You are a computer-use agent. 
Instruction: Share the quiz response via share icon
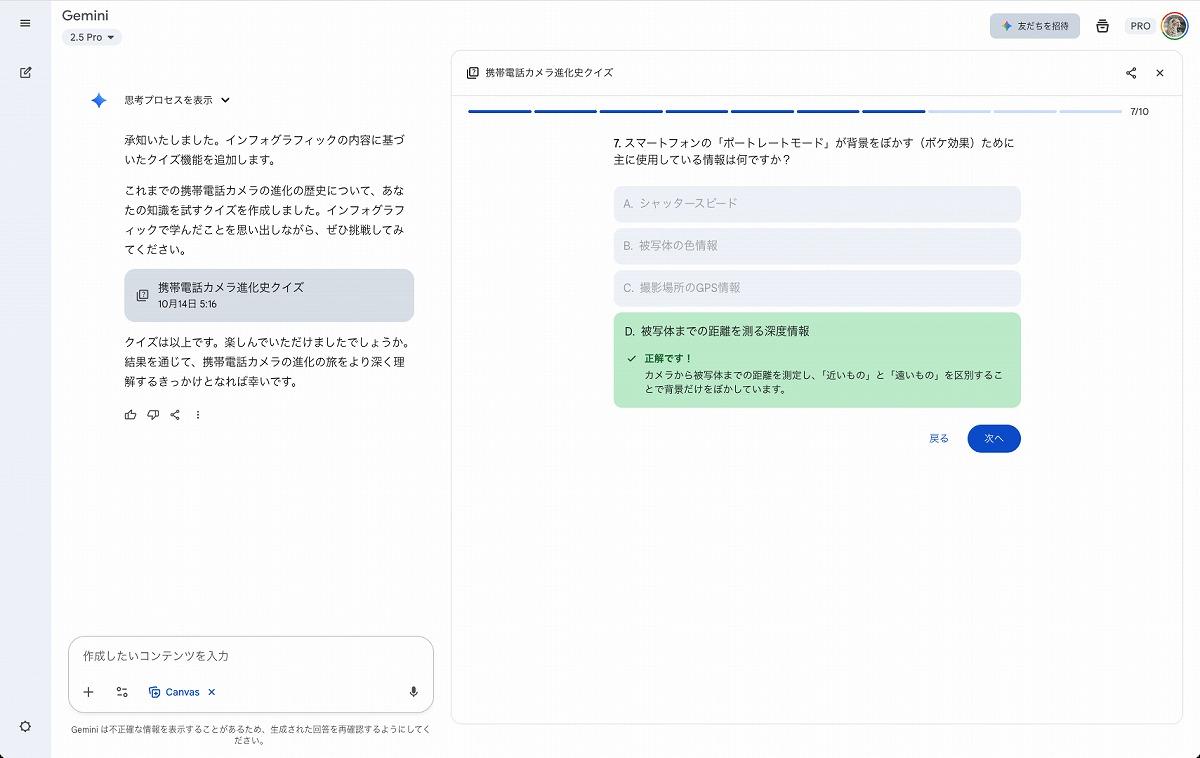point(176,414)
